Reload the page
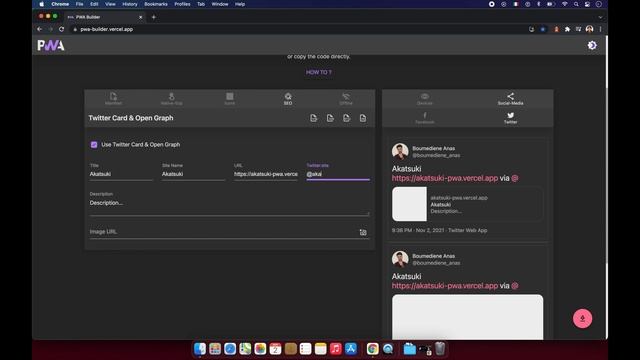This screenshot has width=640, height=360. 61,29
